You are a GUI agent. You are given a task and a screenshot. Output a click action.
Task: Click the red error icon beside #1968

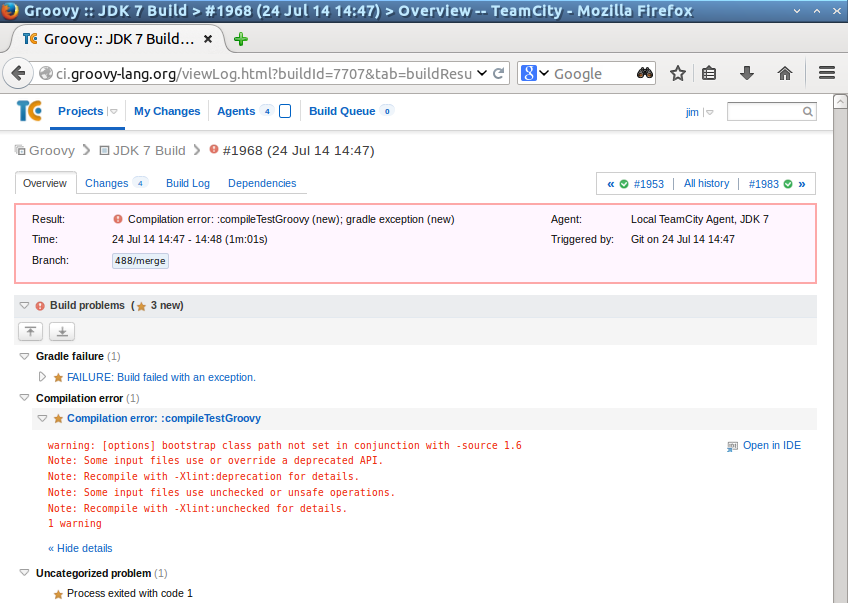pyautogui.click(x=214, y=149)
